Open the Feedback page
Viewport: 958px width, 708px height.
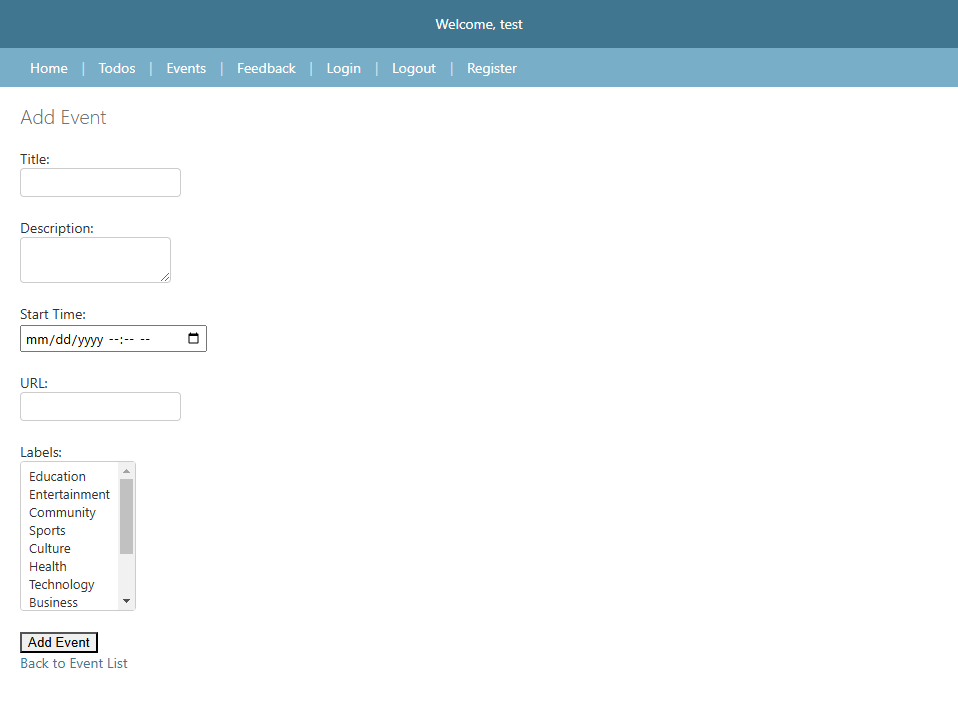point(266,68)
